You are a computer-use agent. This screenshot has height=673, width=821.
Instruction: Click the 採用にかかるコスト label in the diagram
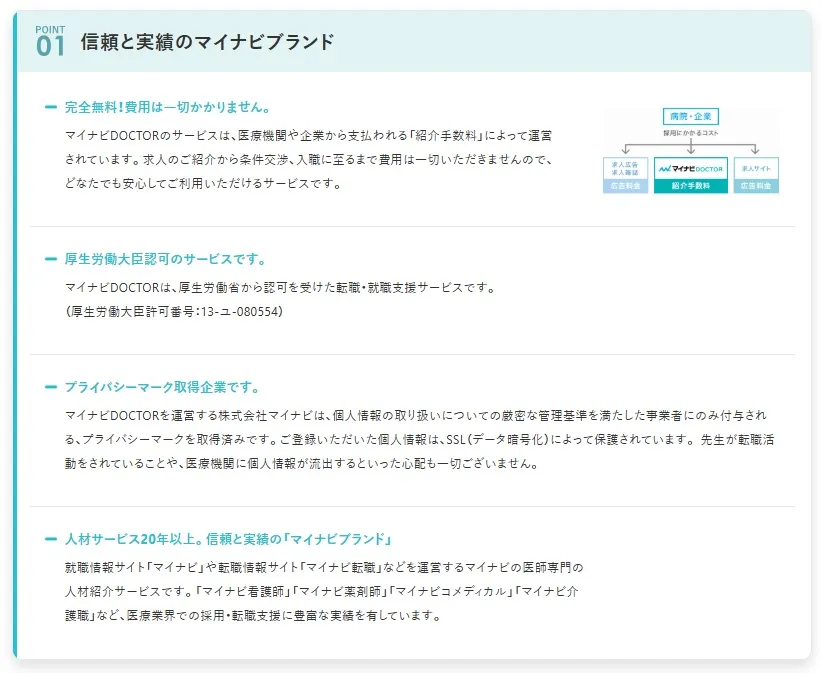691,132
